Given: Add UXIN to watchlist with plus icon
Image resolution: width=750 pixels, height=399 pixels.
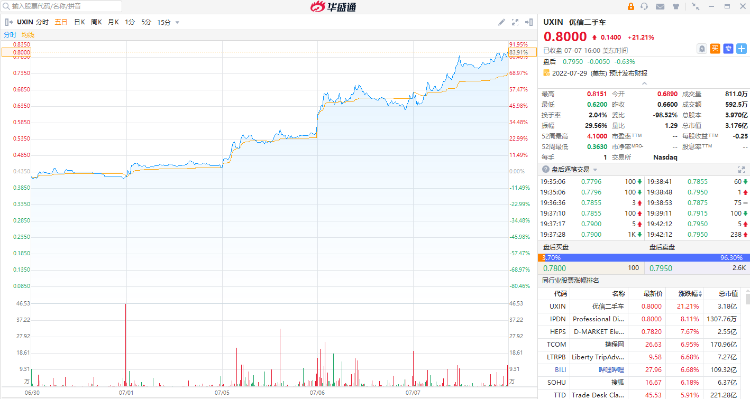Looking at the screenshot, I should pos(741,48).
